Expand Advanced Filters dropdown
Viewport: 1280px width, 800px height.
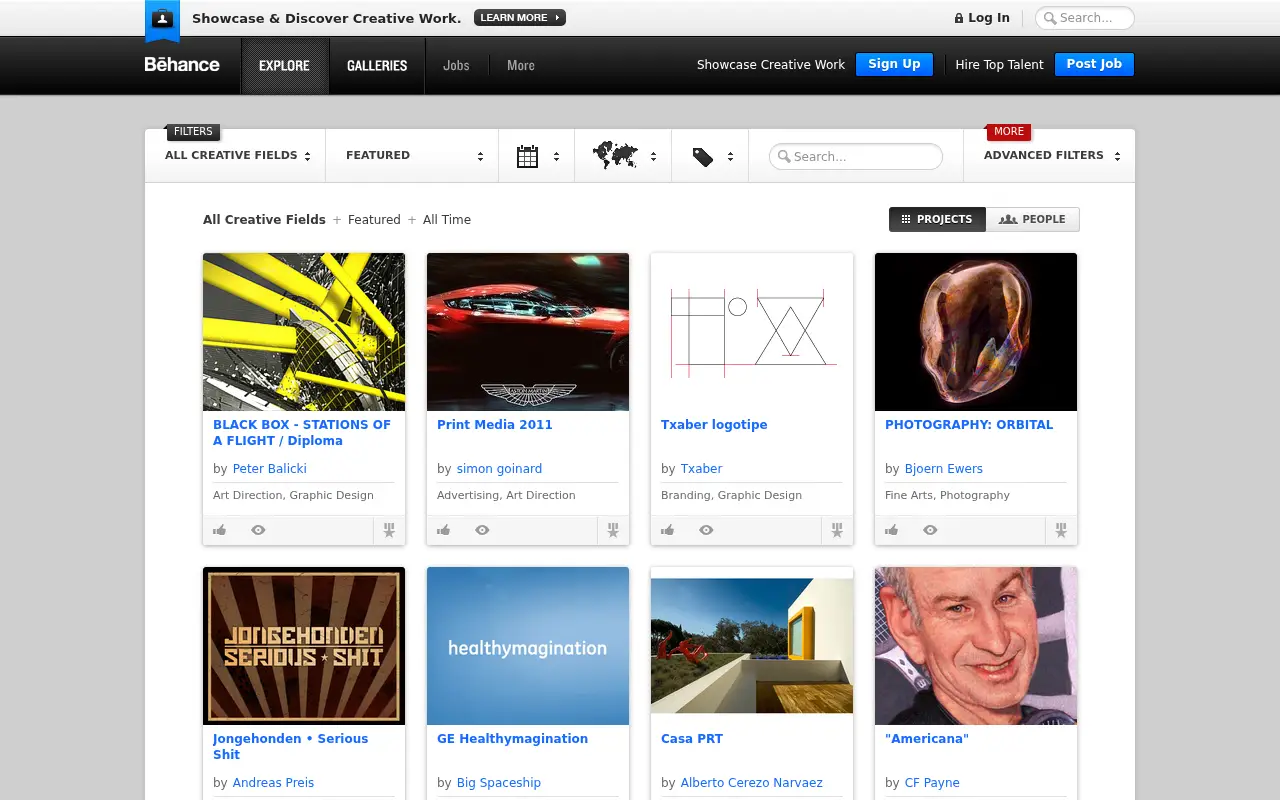point(1050,155)
